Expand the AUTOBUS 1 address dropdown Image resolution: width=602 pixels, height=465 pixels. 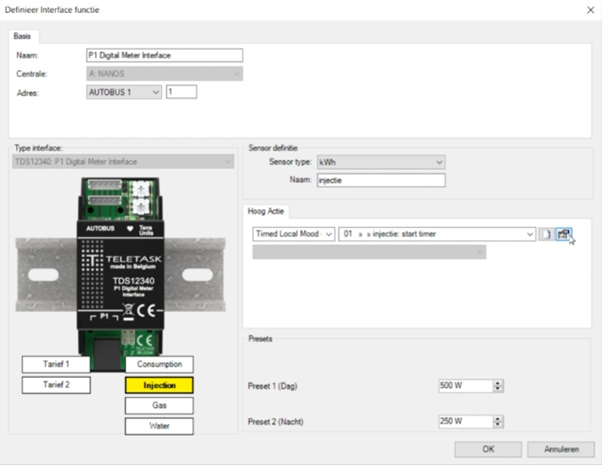(124, 92)
